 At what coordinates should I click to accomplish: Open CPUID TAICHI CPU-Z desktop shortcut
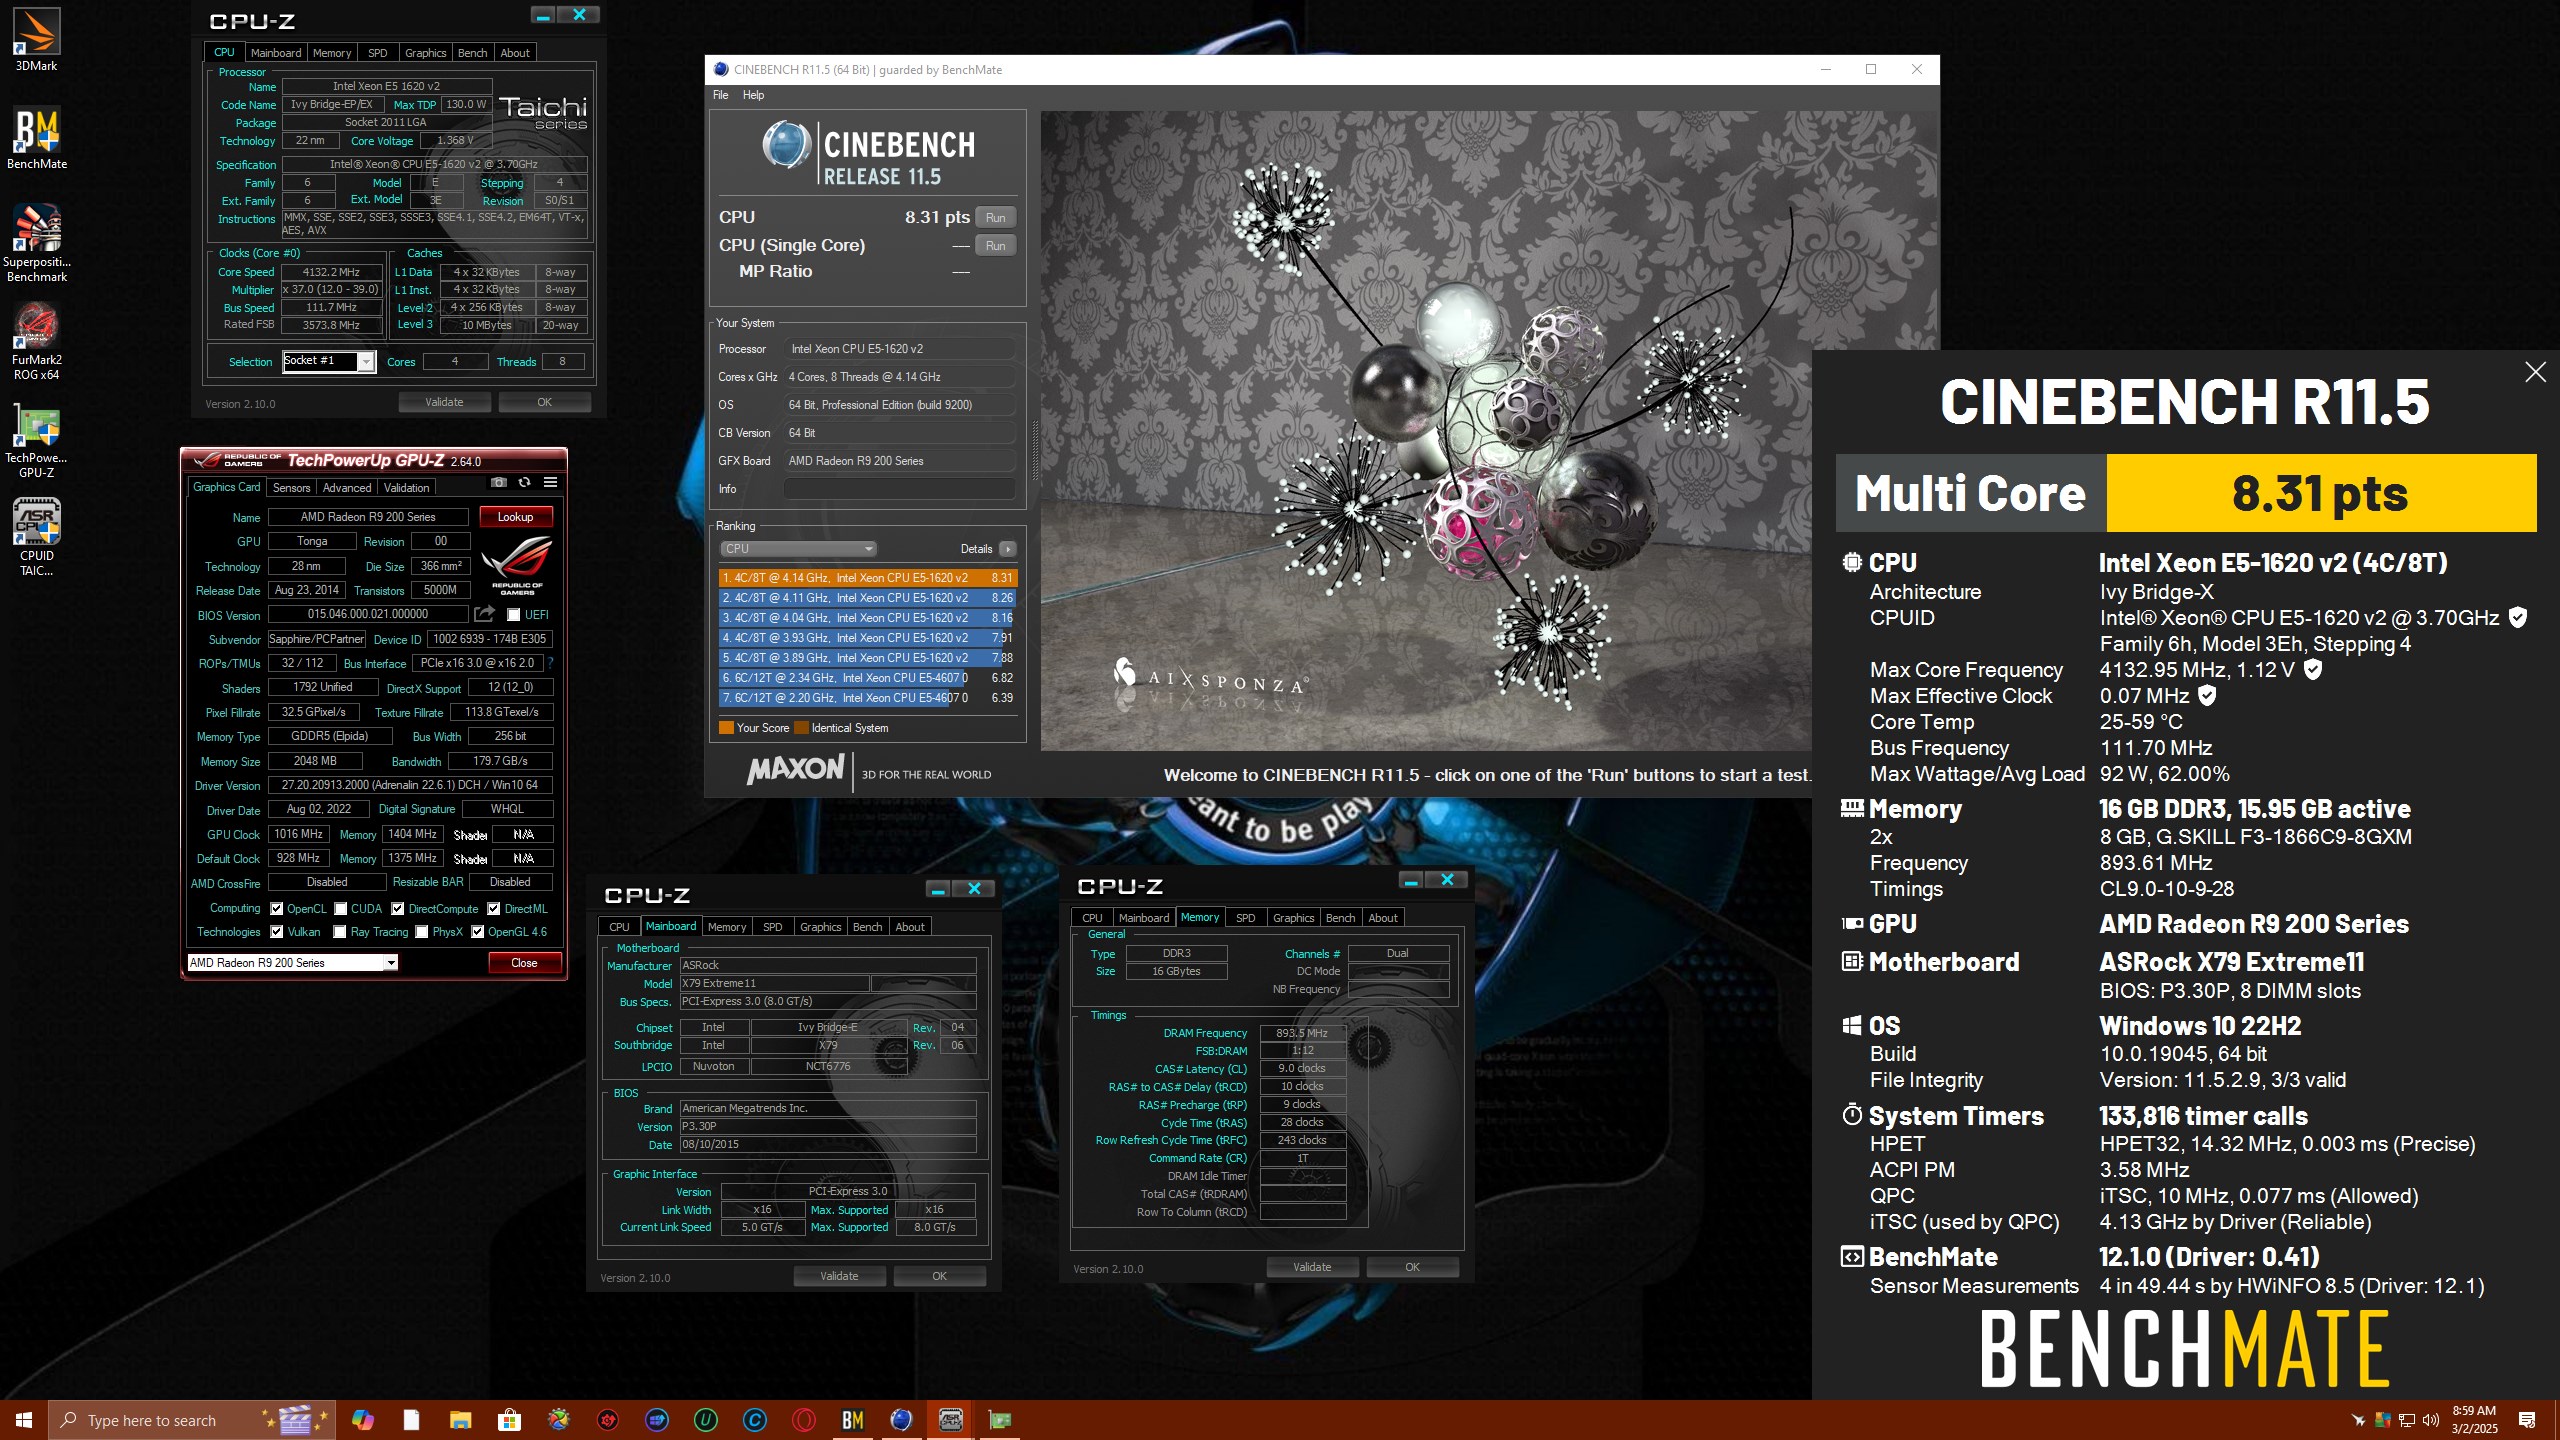coord(36,538)
